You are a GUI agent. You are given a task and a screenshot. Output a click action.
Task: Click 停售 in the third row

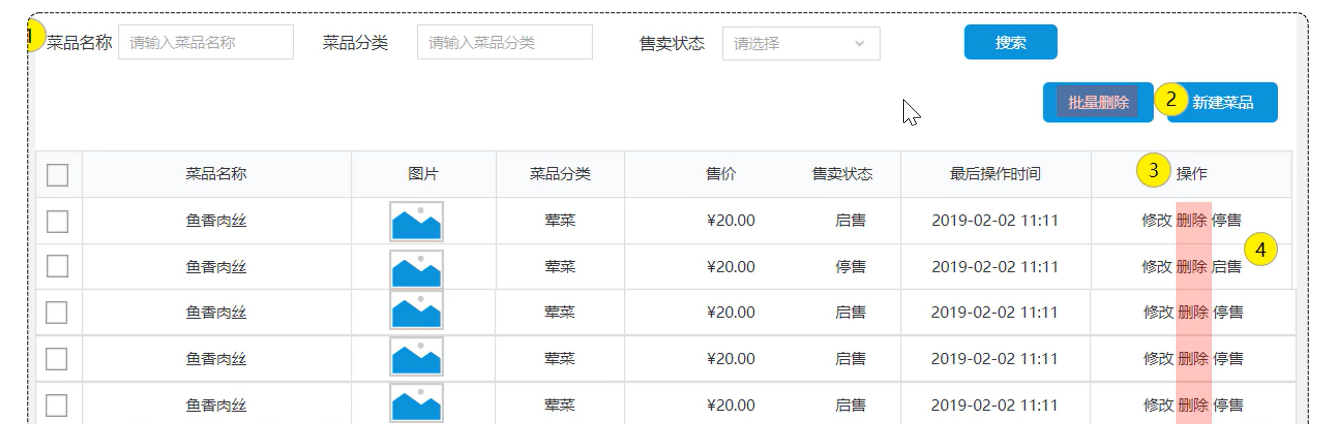tap(1228, 312)
